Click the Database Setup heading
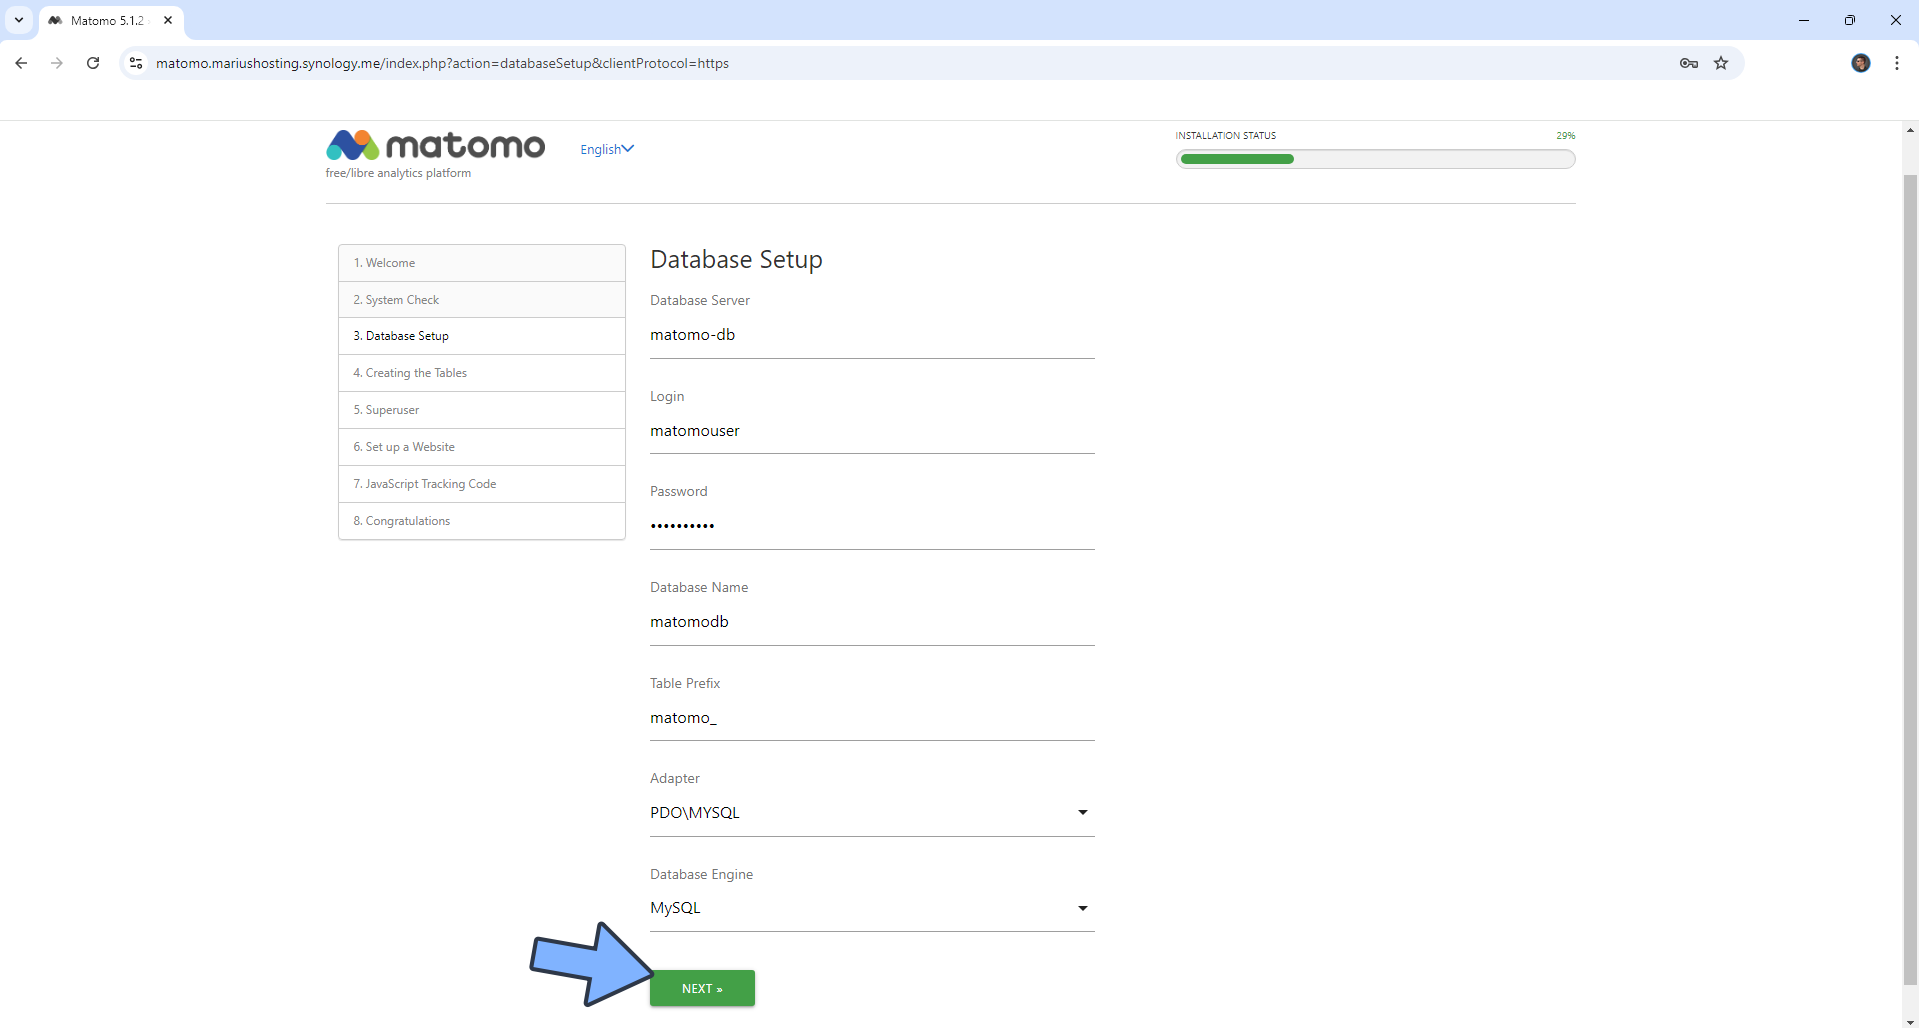 pyautogui.click(x=736, y=260)
